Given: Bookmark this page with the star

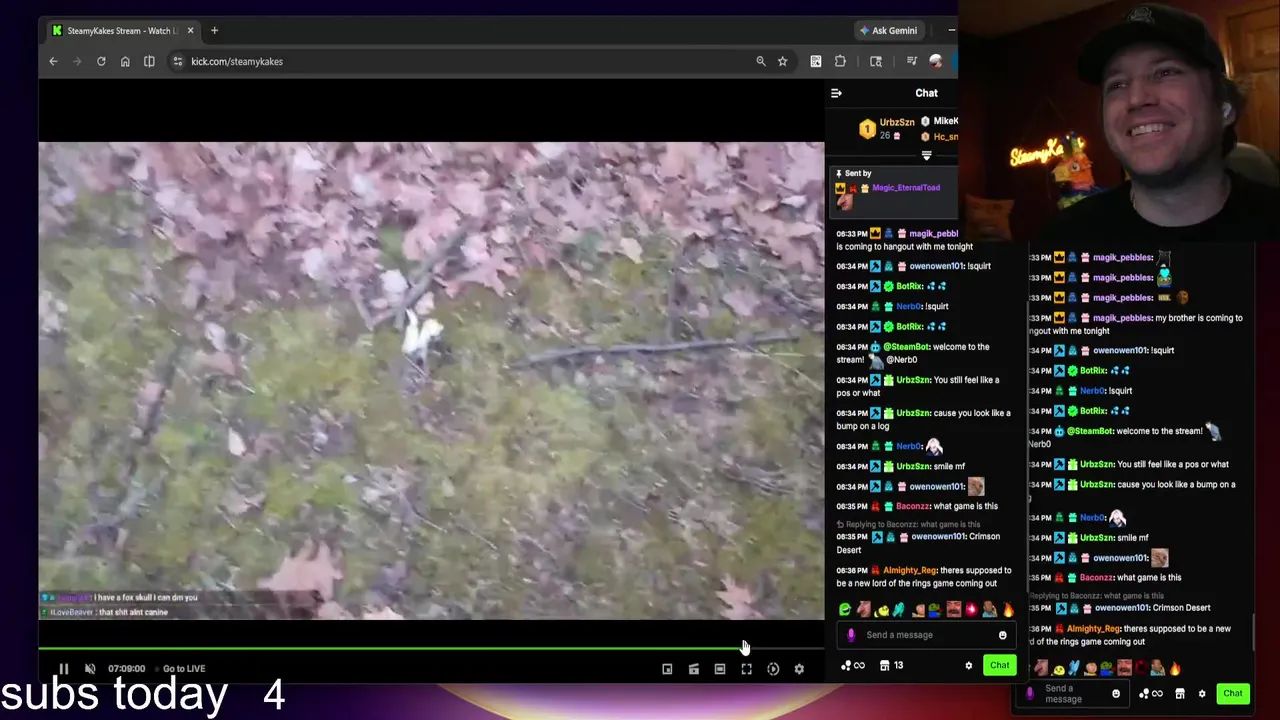Looking at the screenshot, I should pyautogui.click(x=782, y=62).
